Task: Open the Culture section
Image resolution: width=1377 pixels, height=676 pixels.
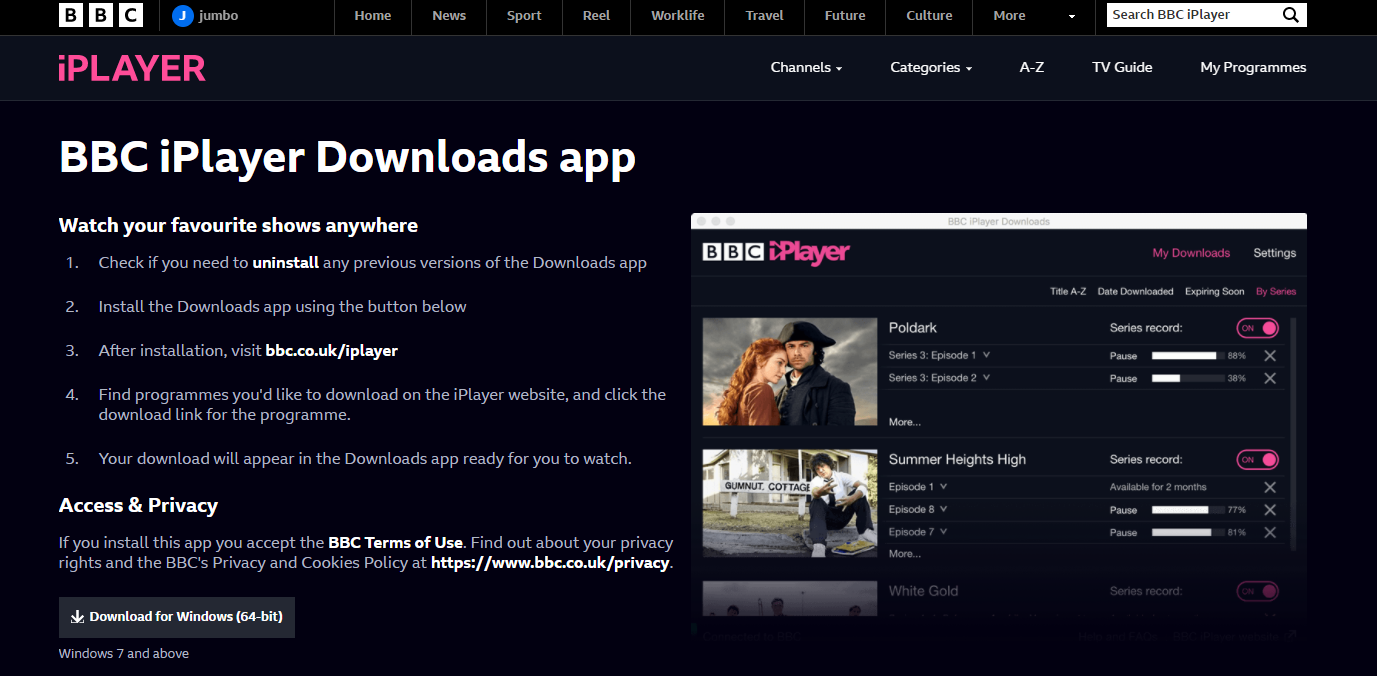Action: 929,15
